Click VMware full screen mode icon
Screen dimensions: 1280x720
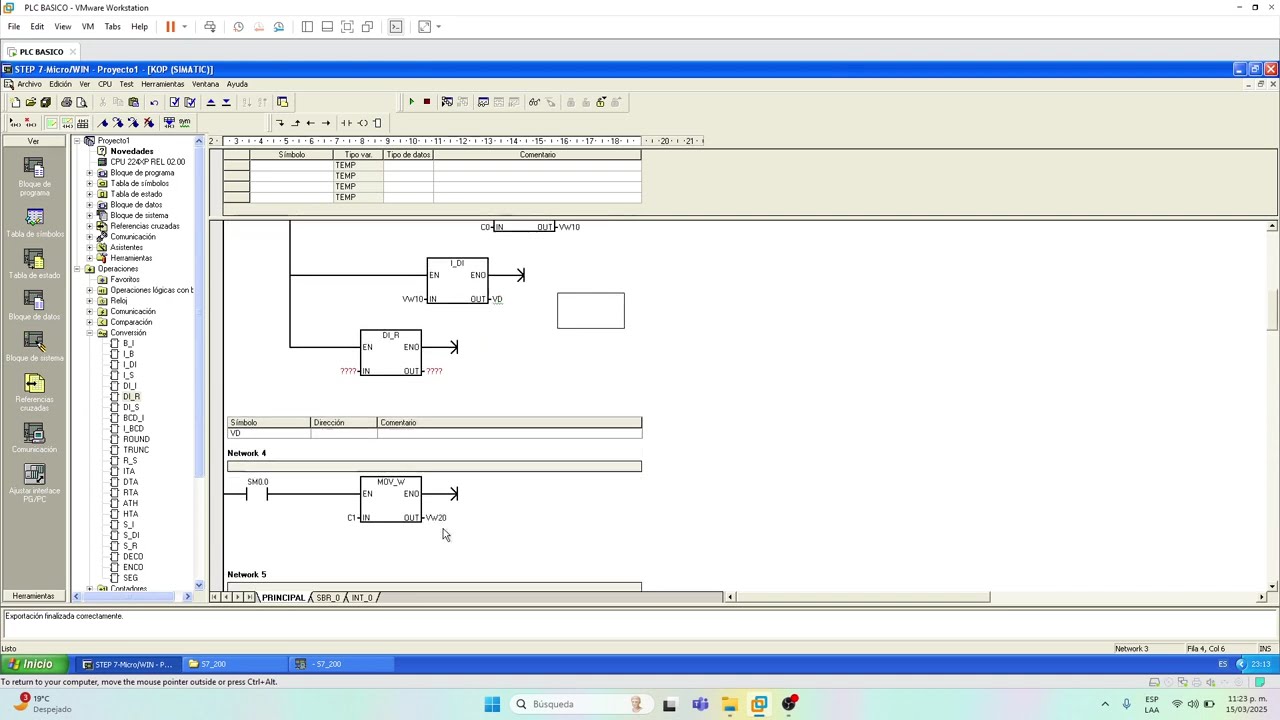[x=347, y=27]
